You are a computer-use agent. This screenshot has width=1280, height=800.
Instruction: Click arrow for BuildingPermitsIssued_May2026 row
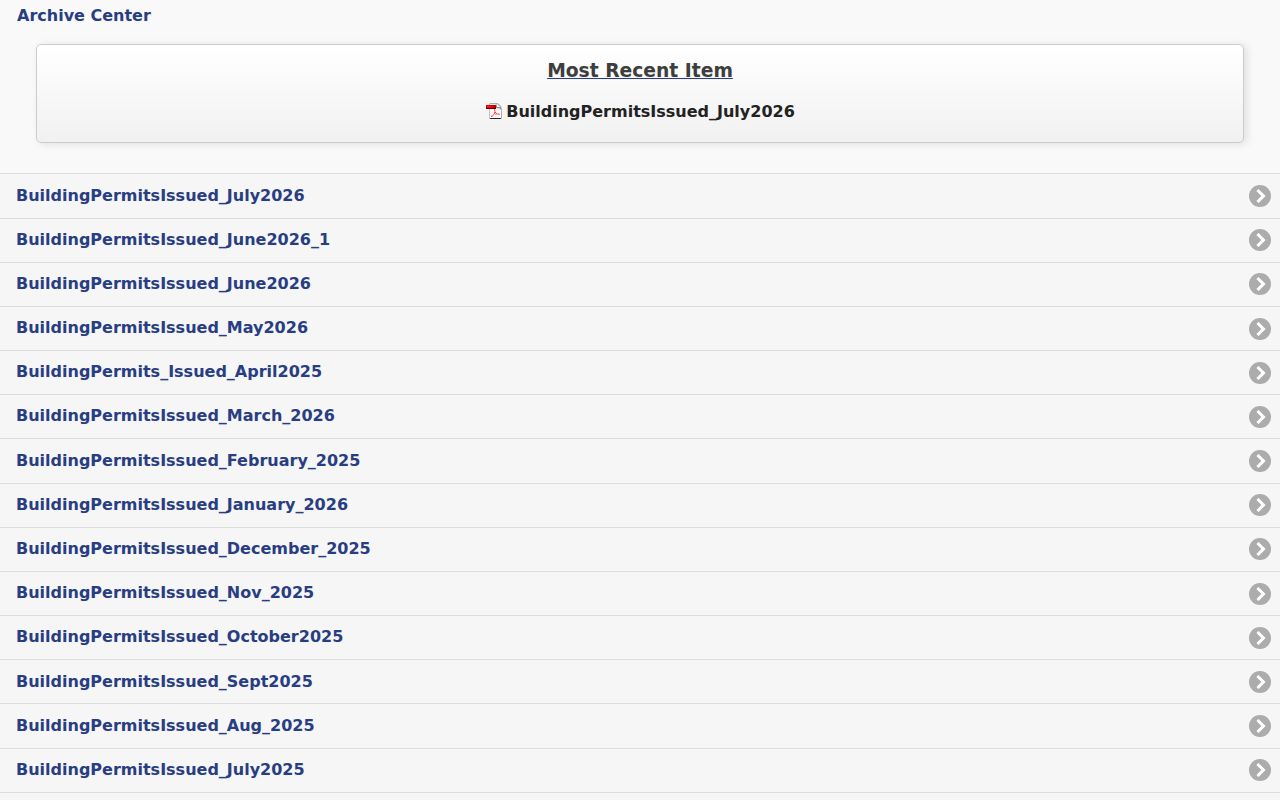[x=1260, y=328]
